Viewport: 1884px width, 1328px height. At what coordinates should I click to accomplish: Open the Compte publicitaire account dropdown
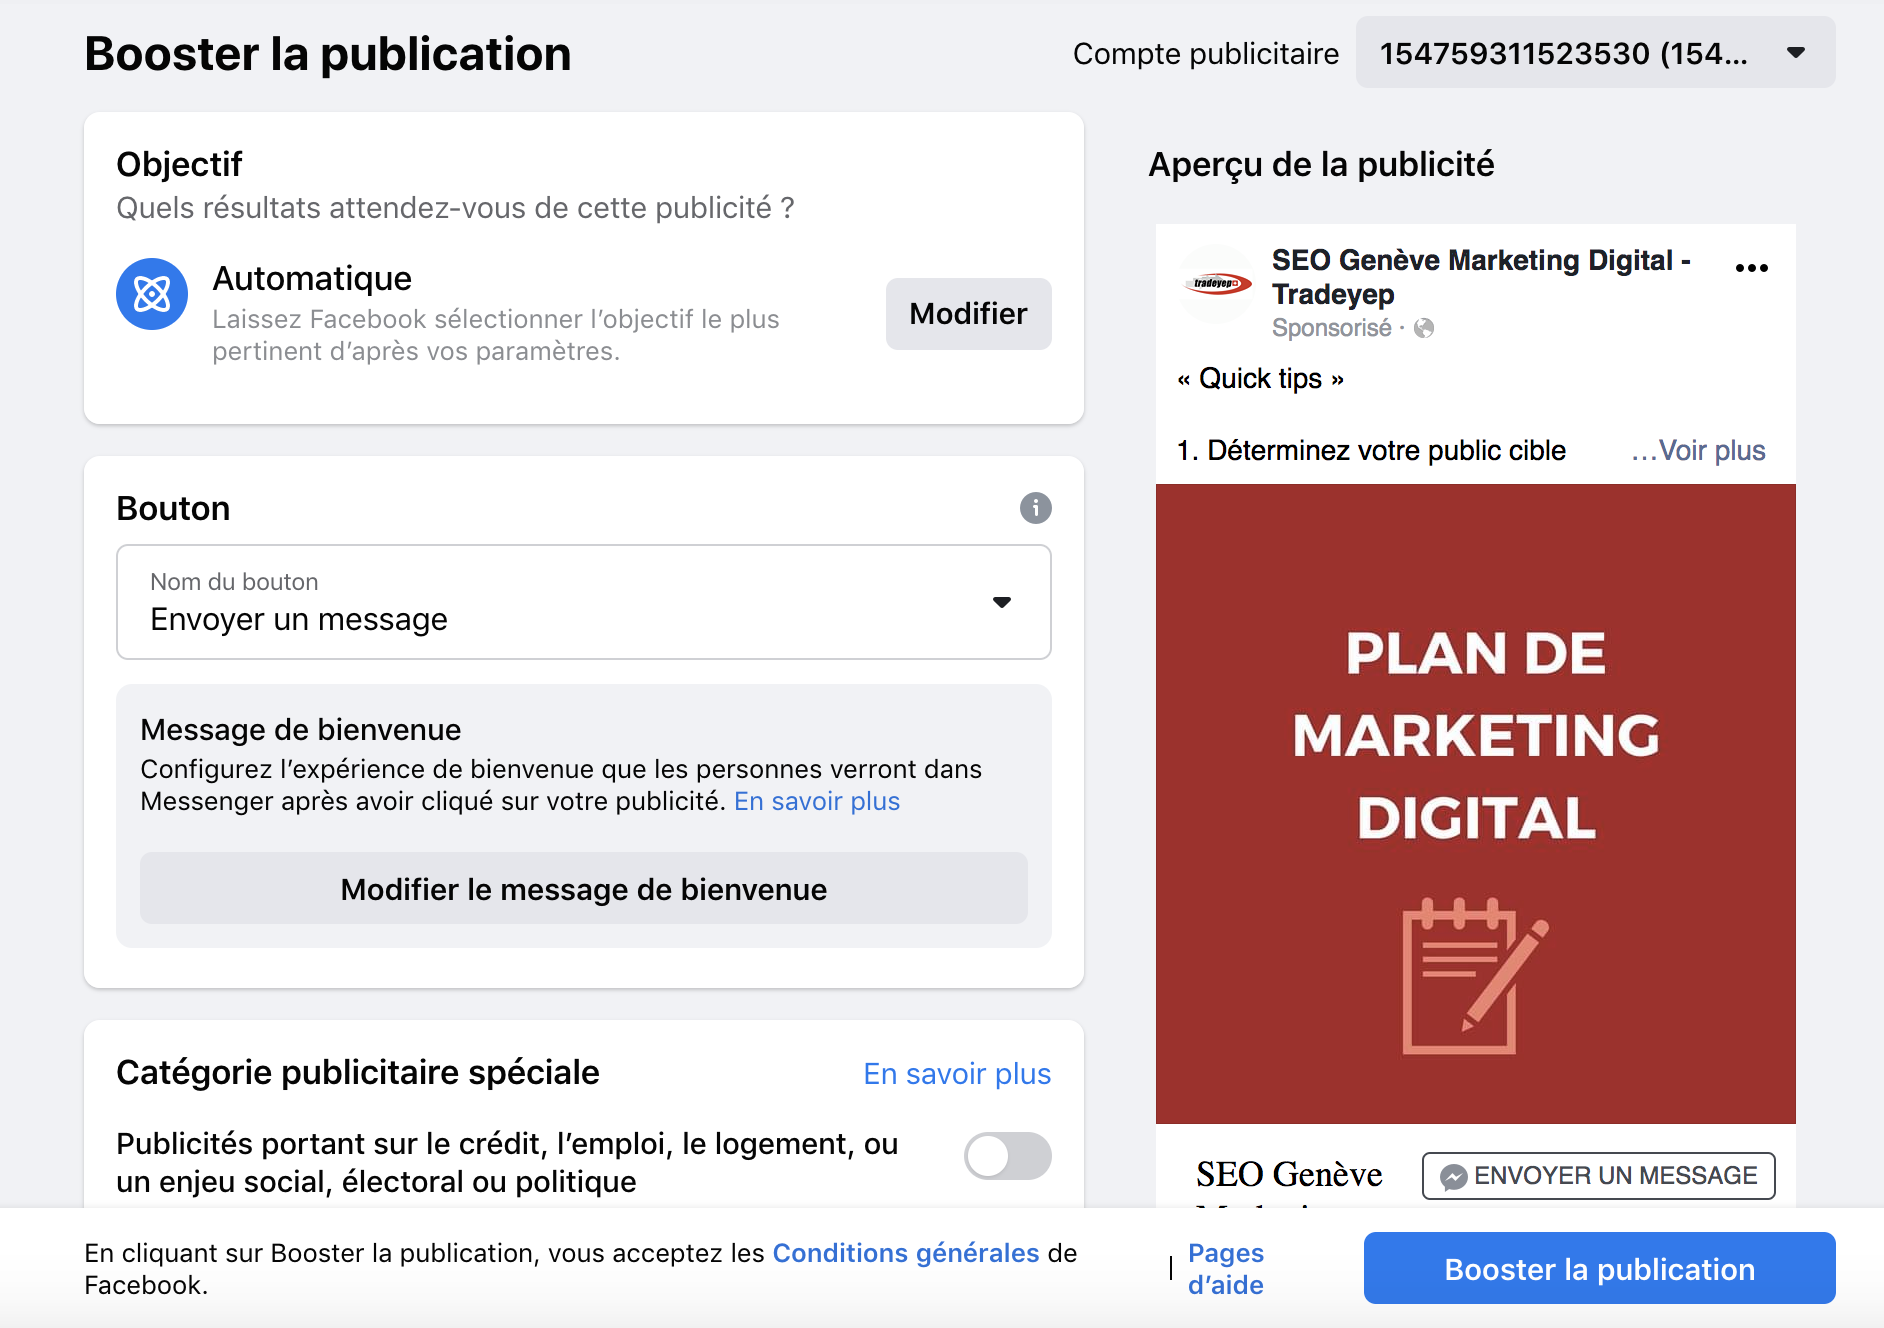1595,53
